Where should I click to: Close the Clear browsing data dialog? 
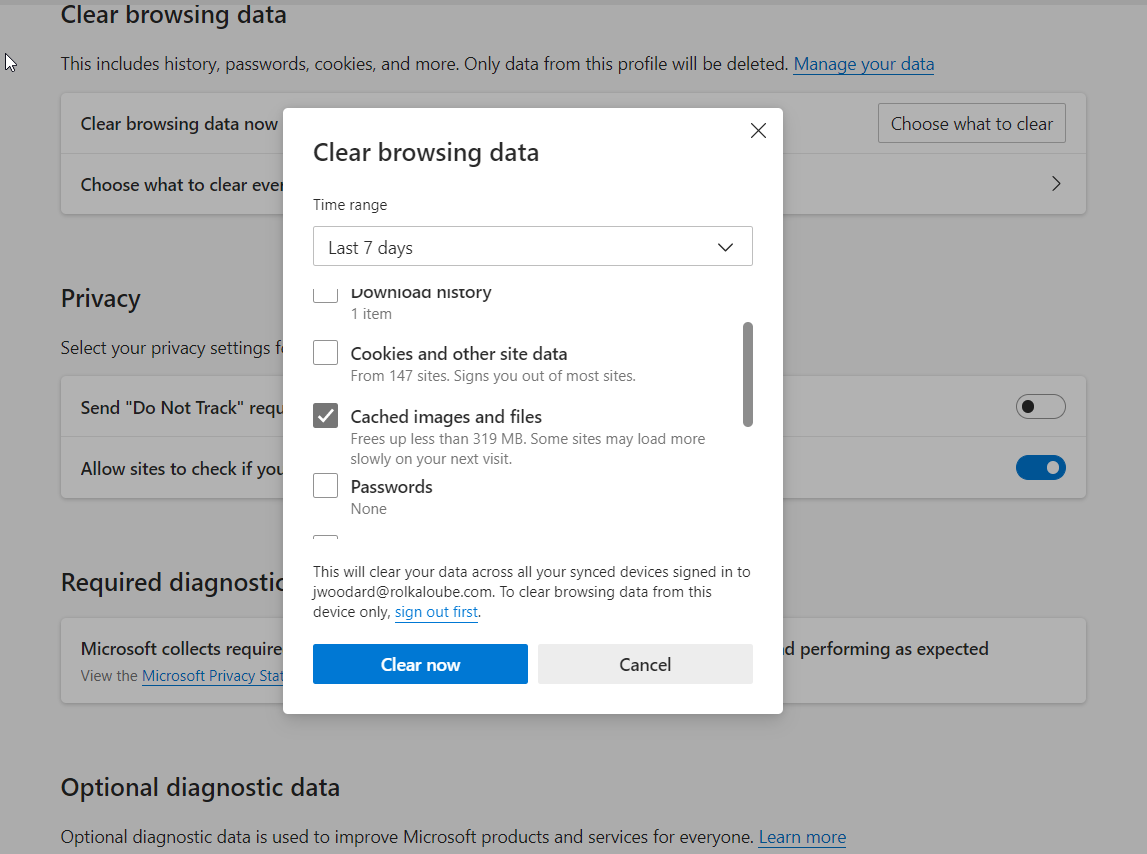pos(757,130)
